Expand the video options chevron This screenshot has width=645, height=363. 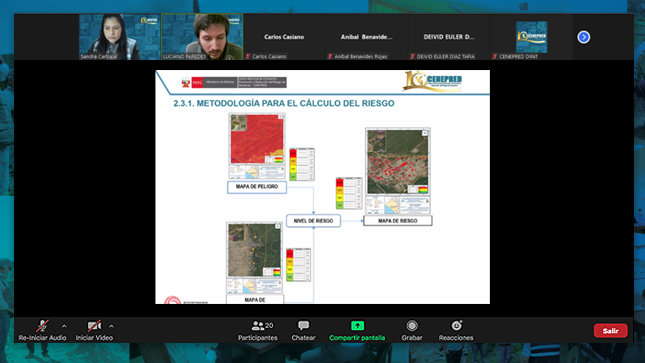(111, 326)
